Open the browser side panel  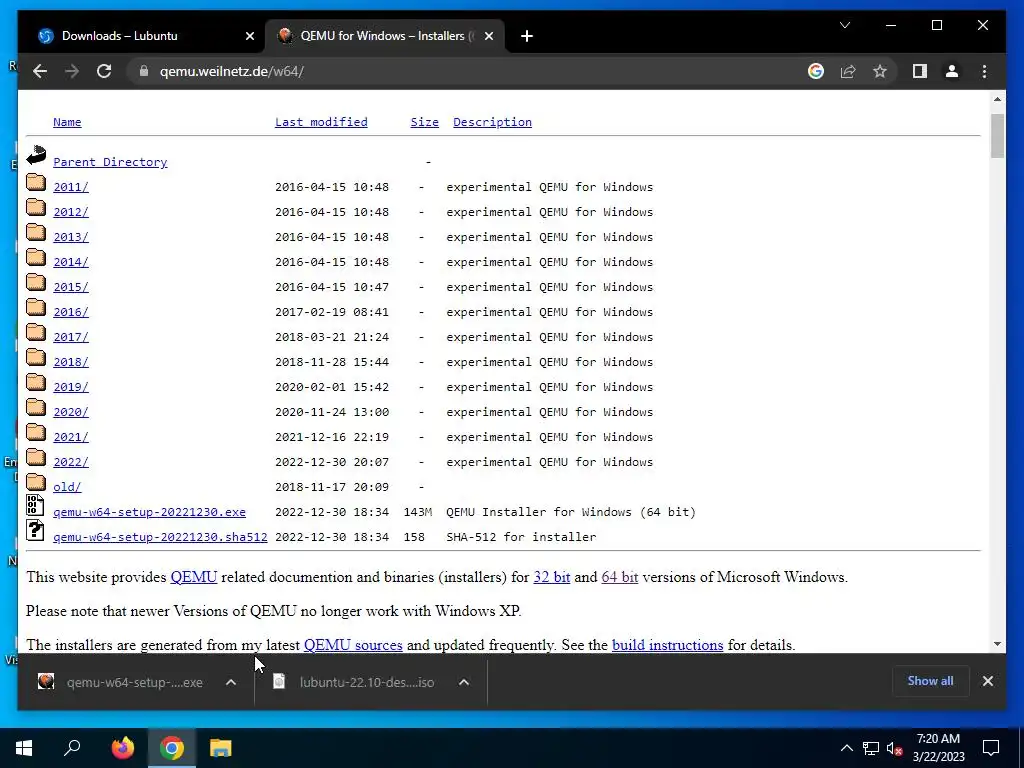click(920, 71)
